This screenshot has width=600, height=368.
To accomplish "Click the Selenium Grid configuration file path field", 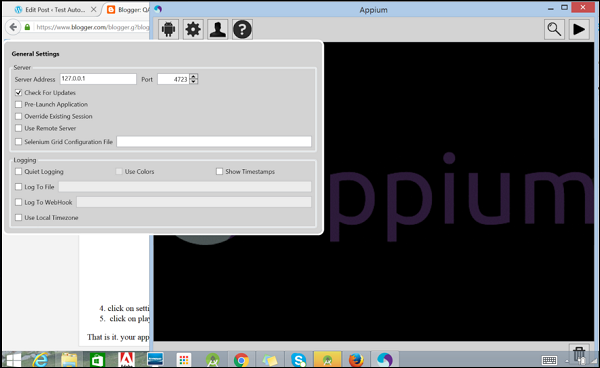I will coord(214,142).
